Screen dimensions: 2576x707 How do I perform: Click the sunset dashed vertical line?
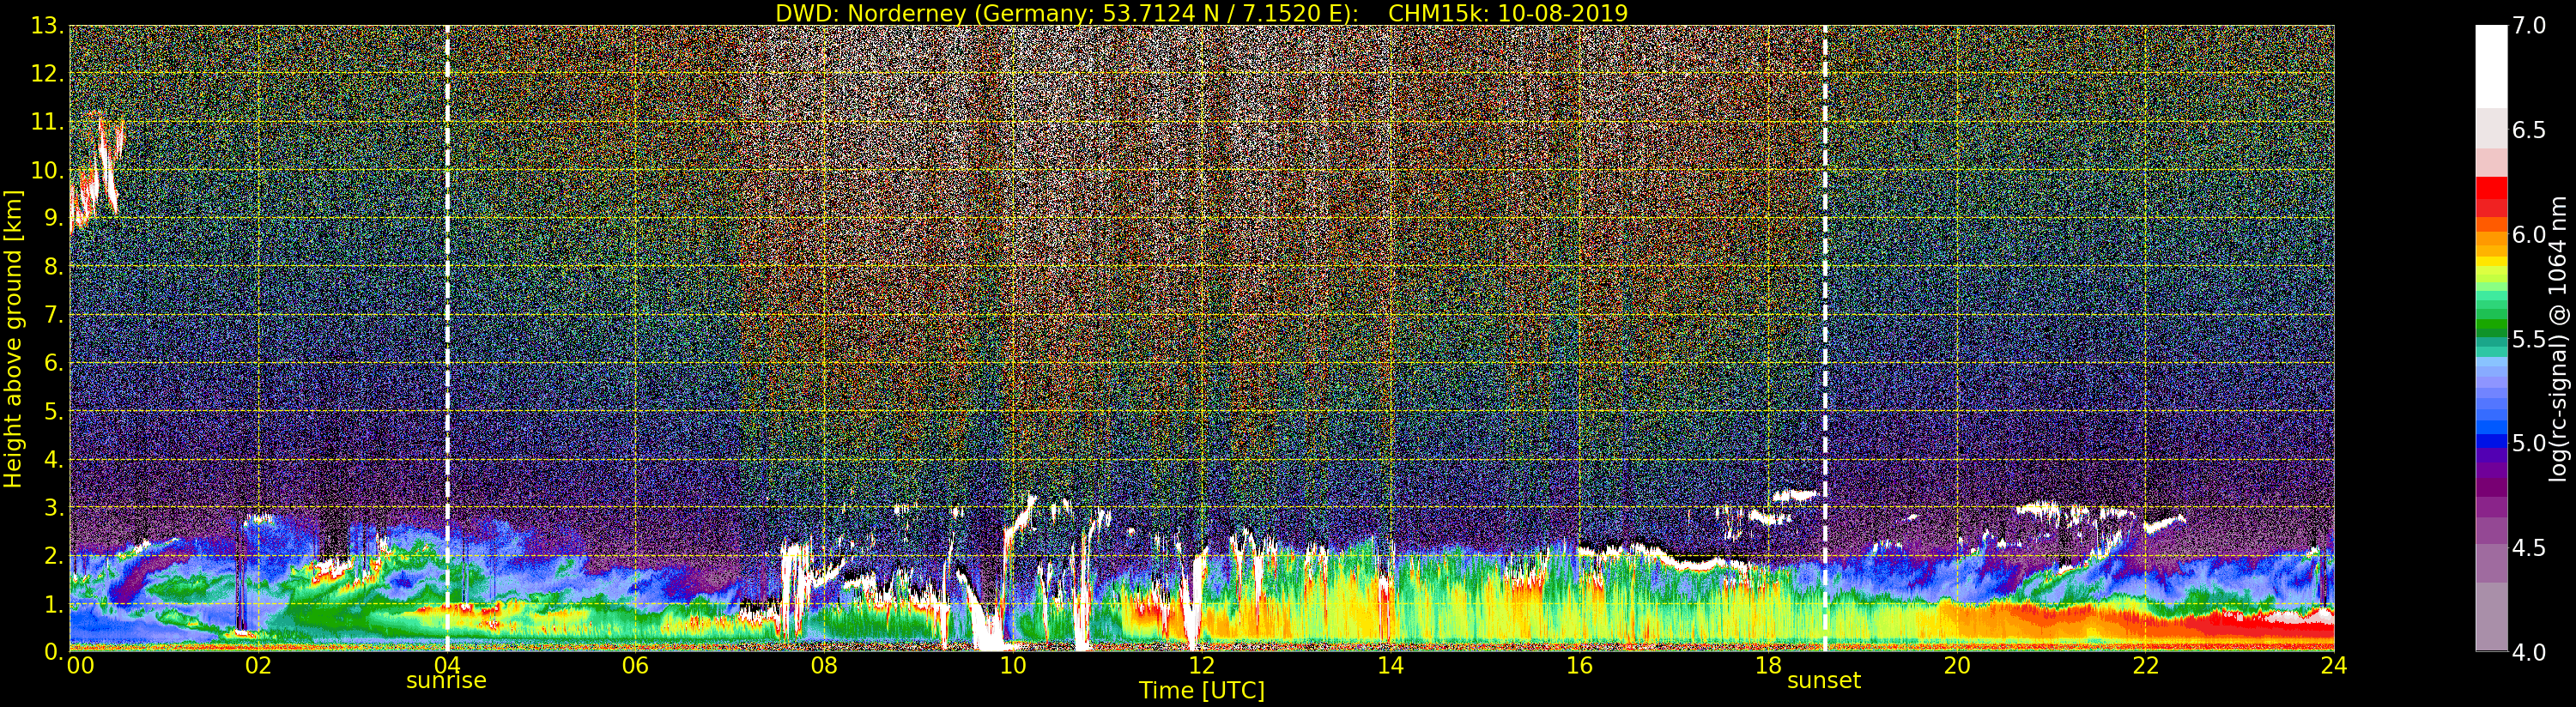coord(1825,300)
